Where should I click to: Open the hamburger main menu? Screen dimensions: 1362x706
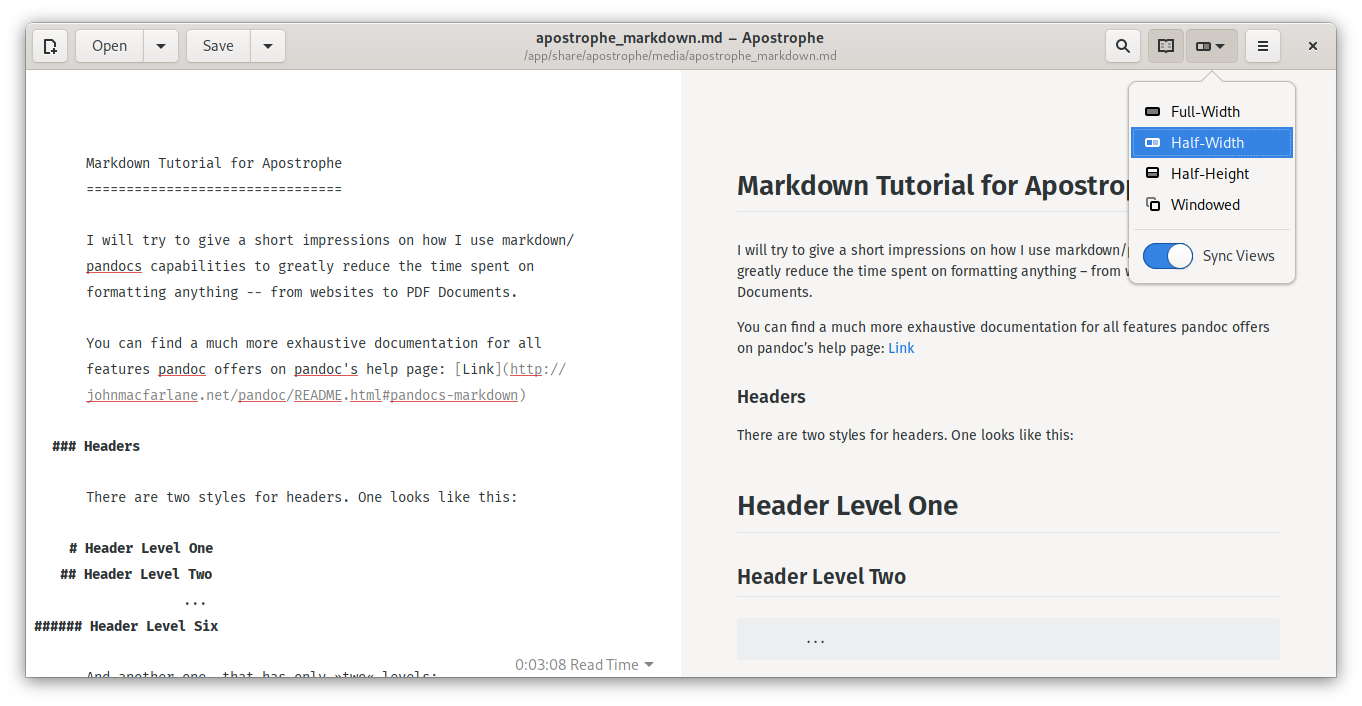(x=1263, y=46)
